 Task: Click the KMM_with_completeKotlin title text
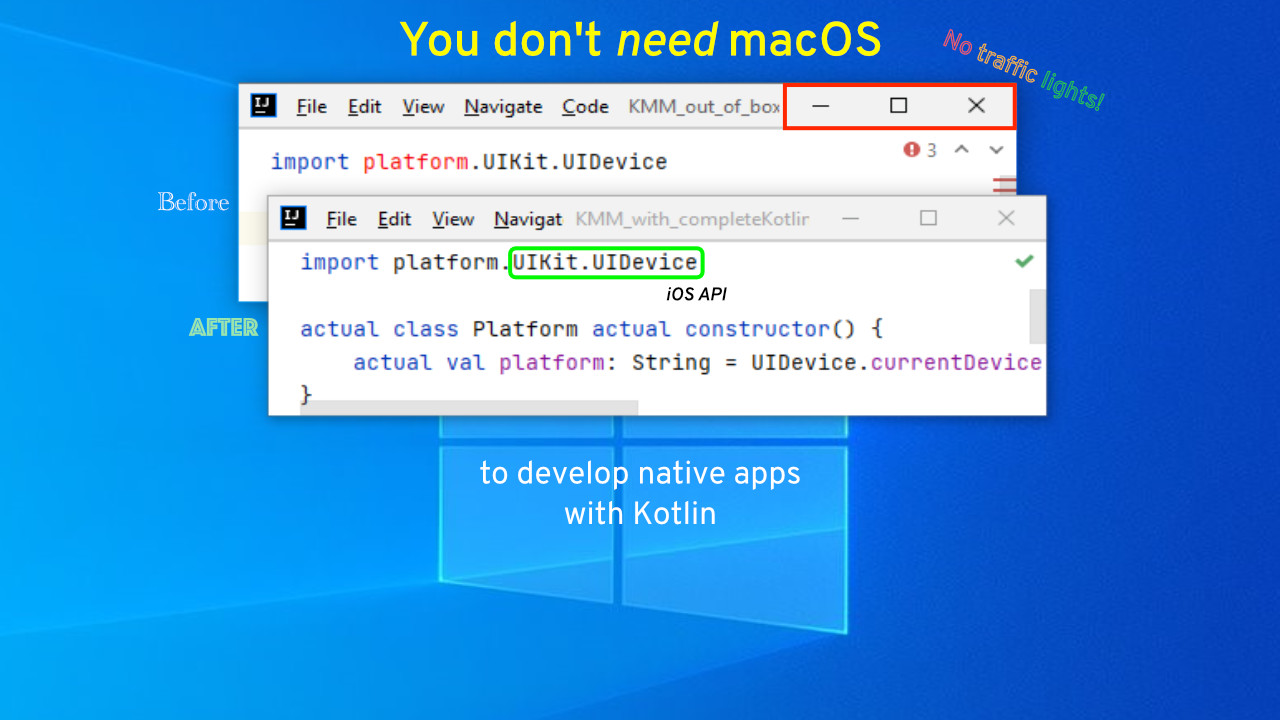692,219
